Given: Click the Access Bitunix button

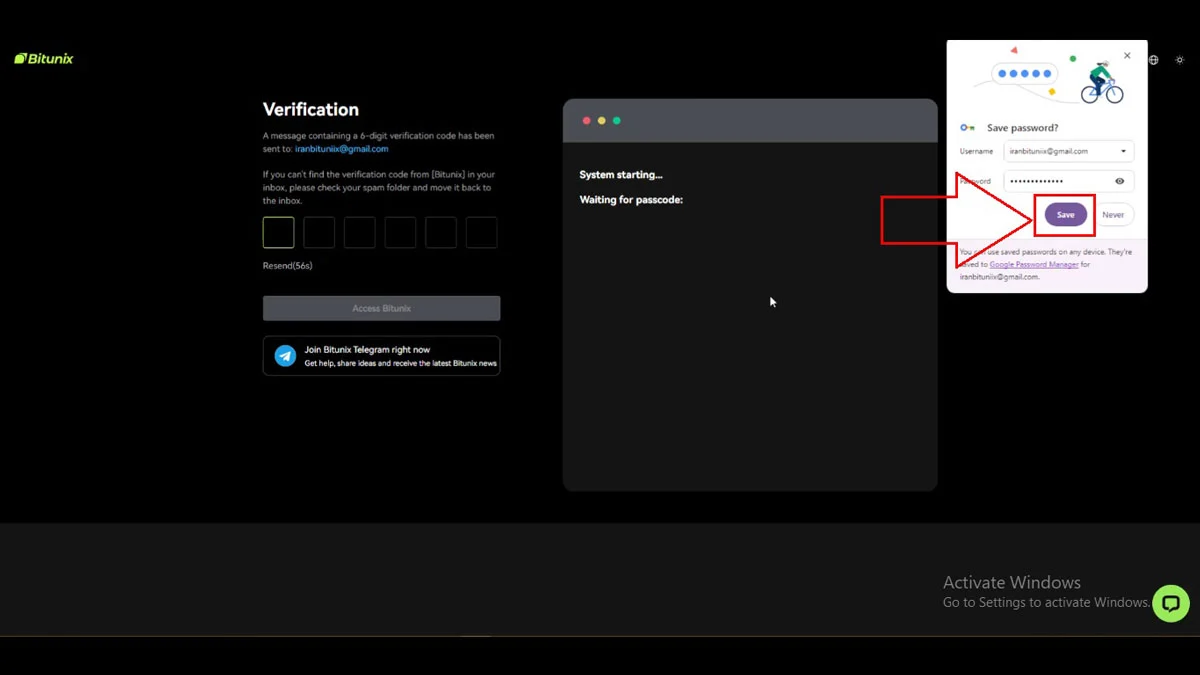Looking at the screenshot, I should coord(381,308).
